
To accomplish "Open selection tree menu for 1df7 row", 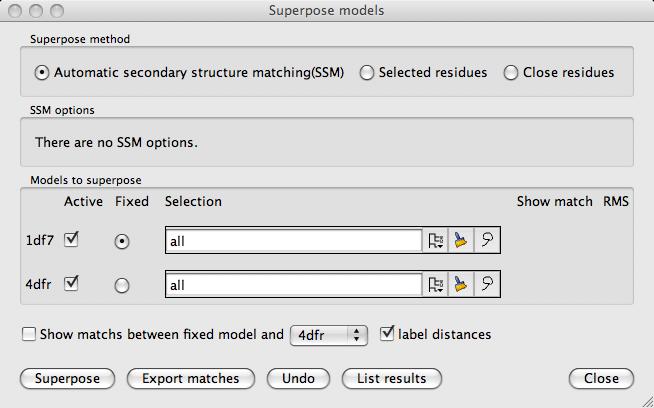I will (435, 241).
